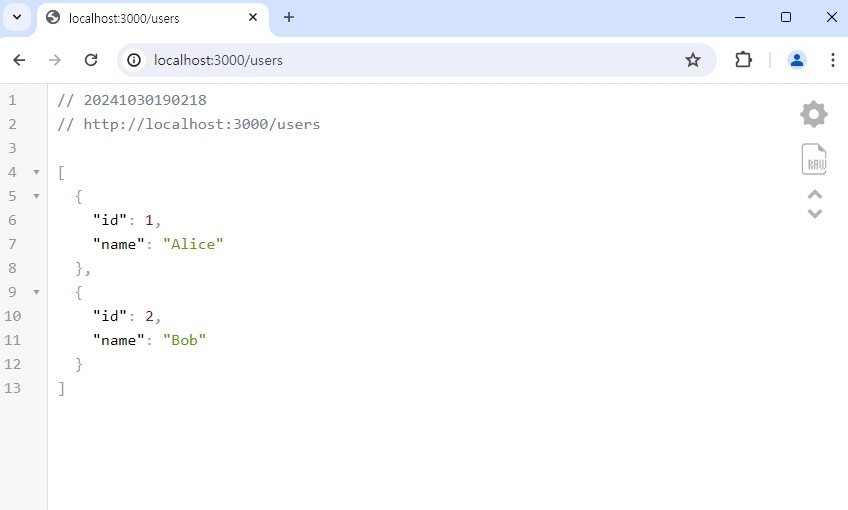Click the "id" key on line 6
This screenshot has width=848, height=510.
point(110,220)
